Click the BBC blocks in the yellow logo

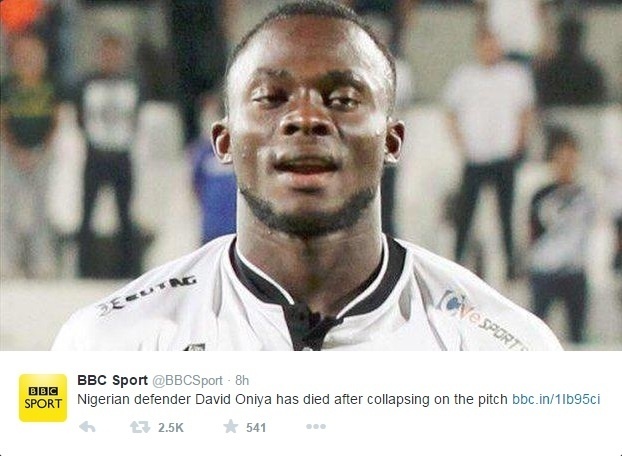[x=43, y=391]
